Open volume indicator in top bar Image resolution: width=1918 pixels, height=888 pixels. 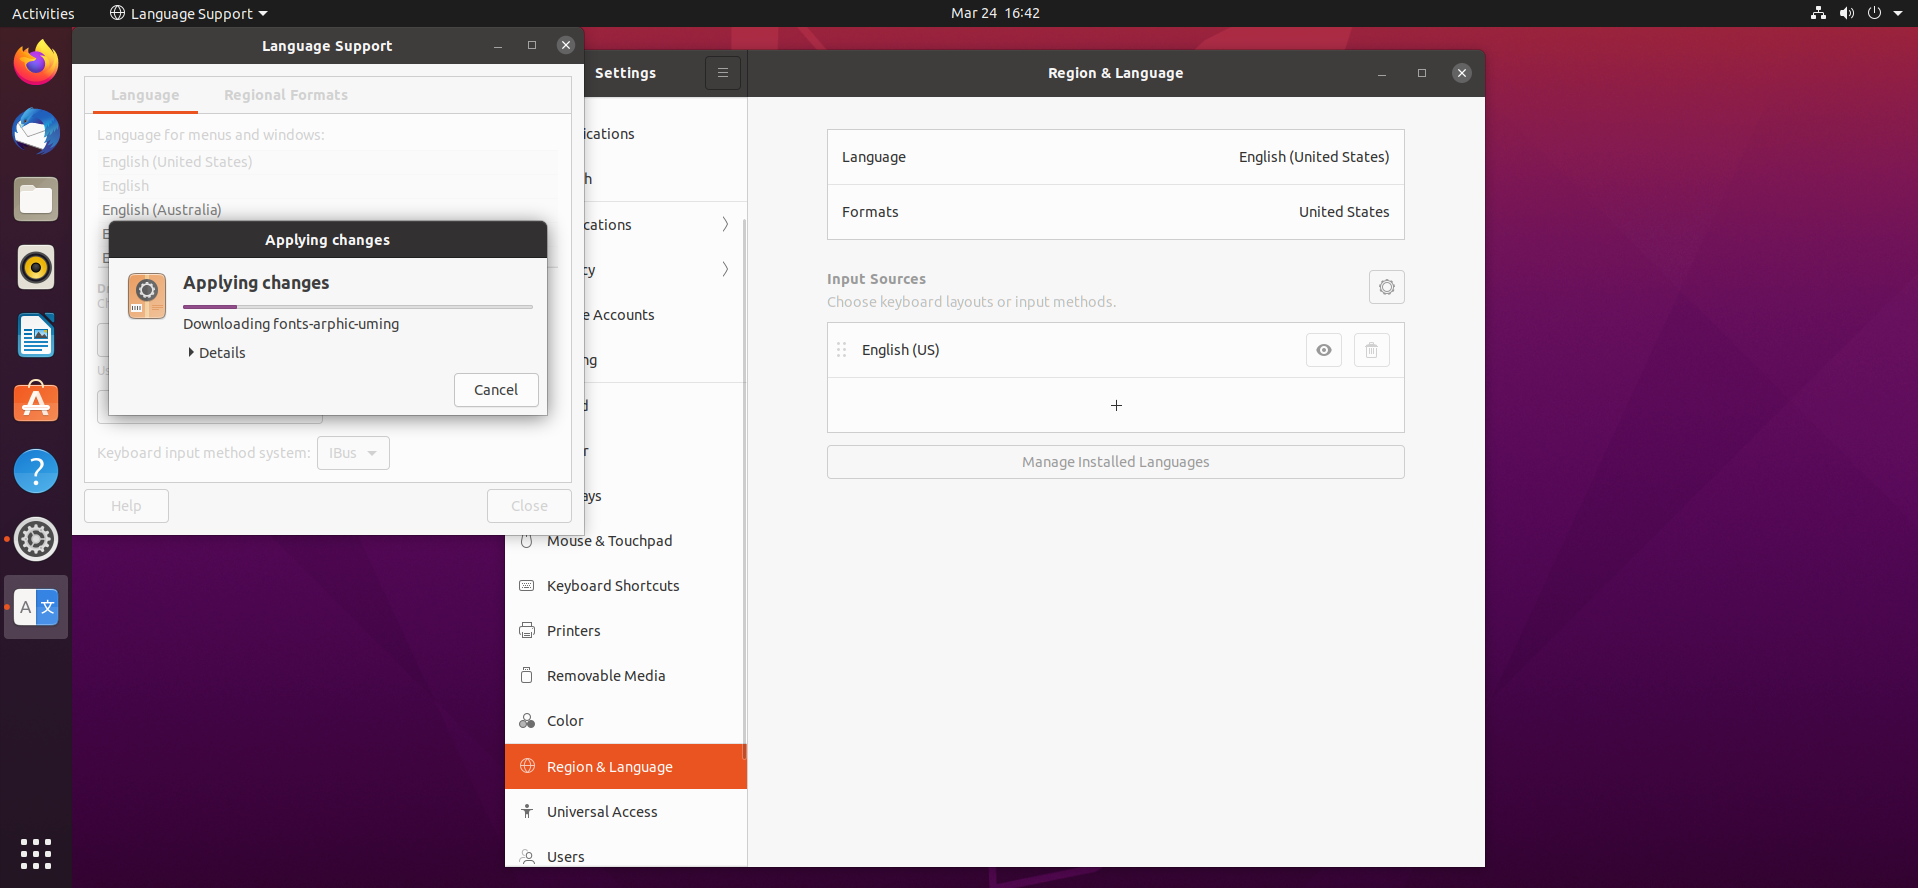[1847, 13]
